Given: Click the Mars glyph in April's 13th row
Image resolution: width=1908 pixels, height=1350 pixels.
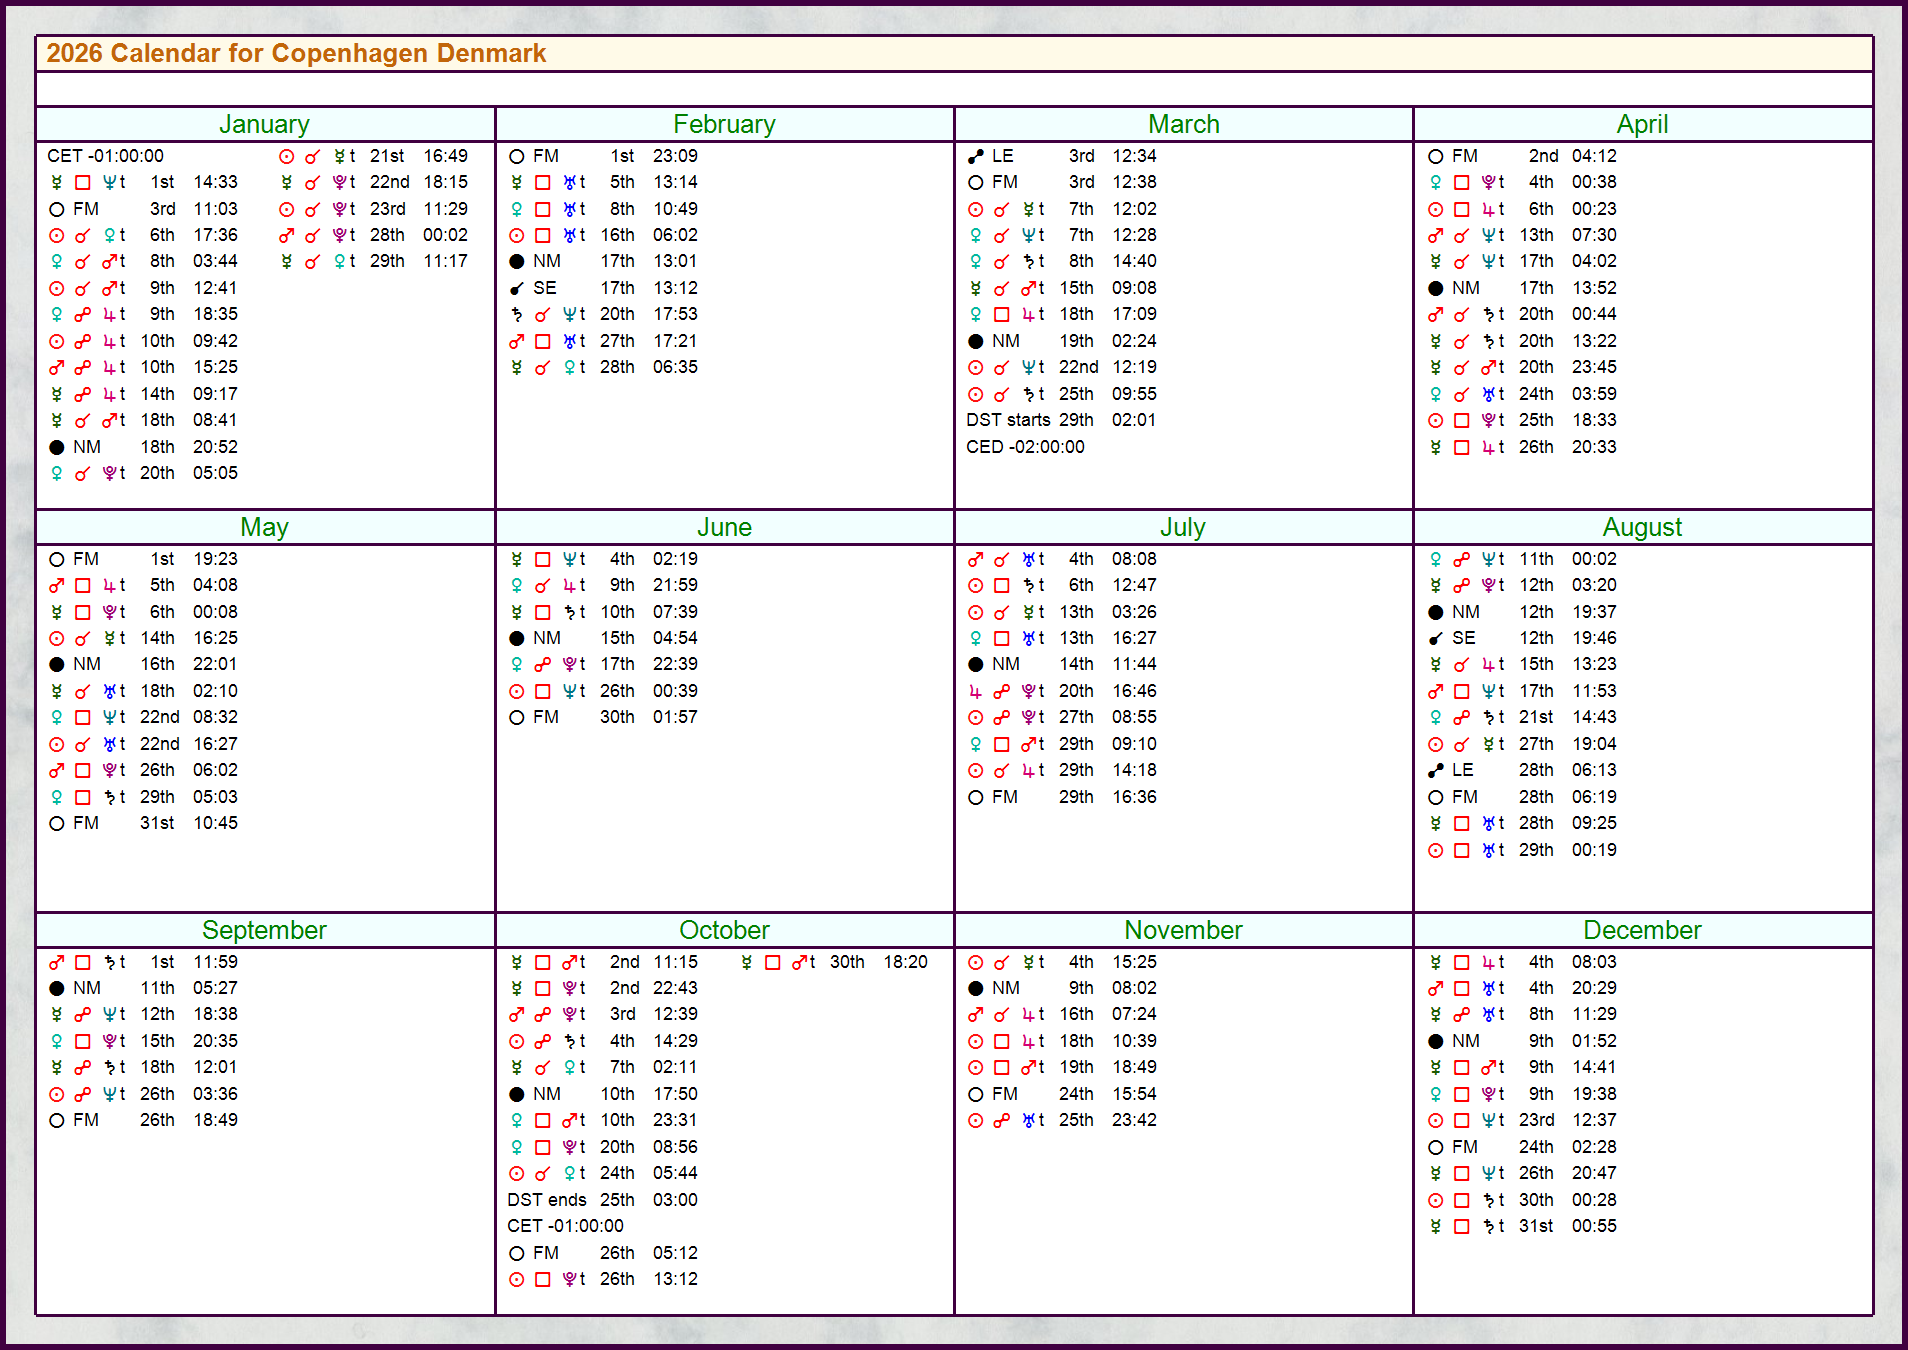Looking at the screenshot, I should [1435, 235].
